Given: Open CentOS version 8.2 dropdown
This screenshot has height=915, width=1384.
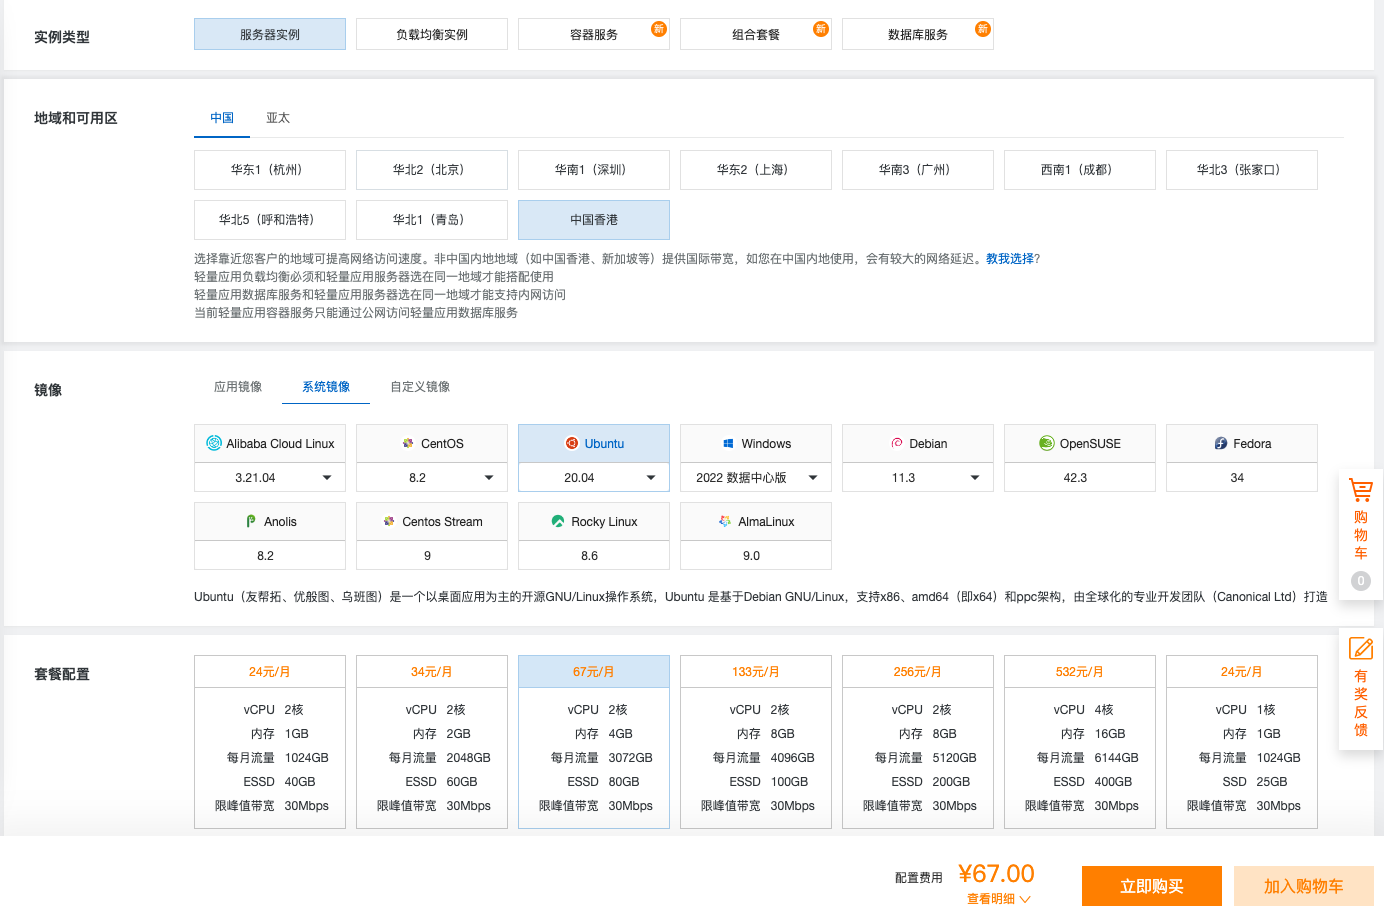Looking at the screenshot, I should click(x=432, y=477).
